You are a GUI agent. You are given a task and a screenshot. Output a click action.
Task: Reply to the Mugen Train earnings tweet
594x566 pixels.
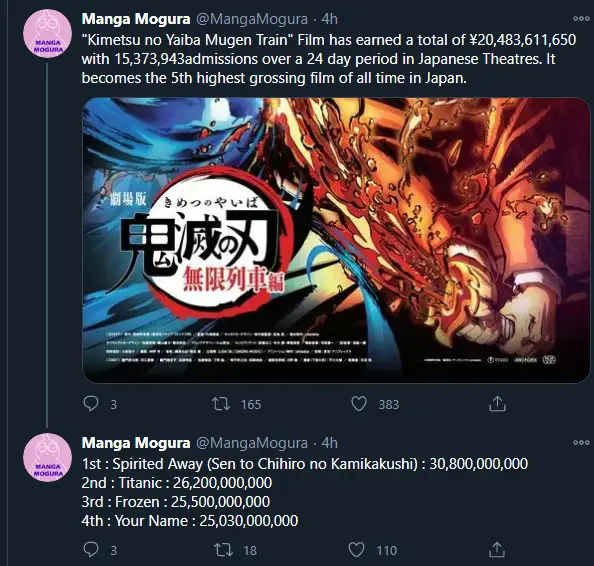[x=91, y=403]
